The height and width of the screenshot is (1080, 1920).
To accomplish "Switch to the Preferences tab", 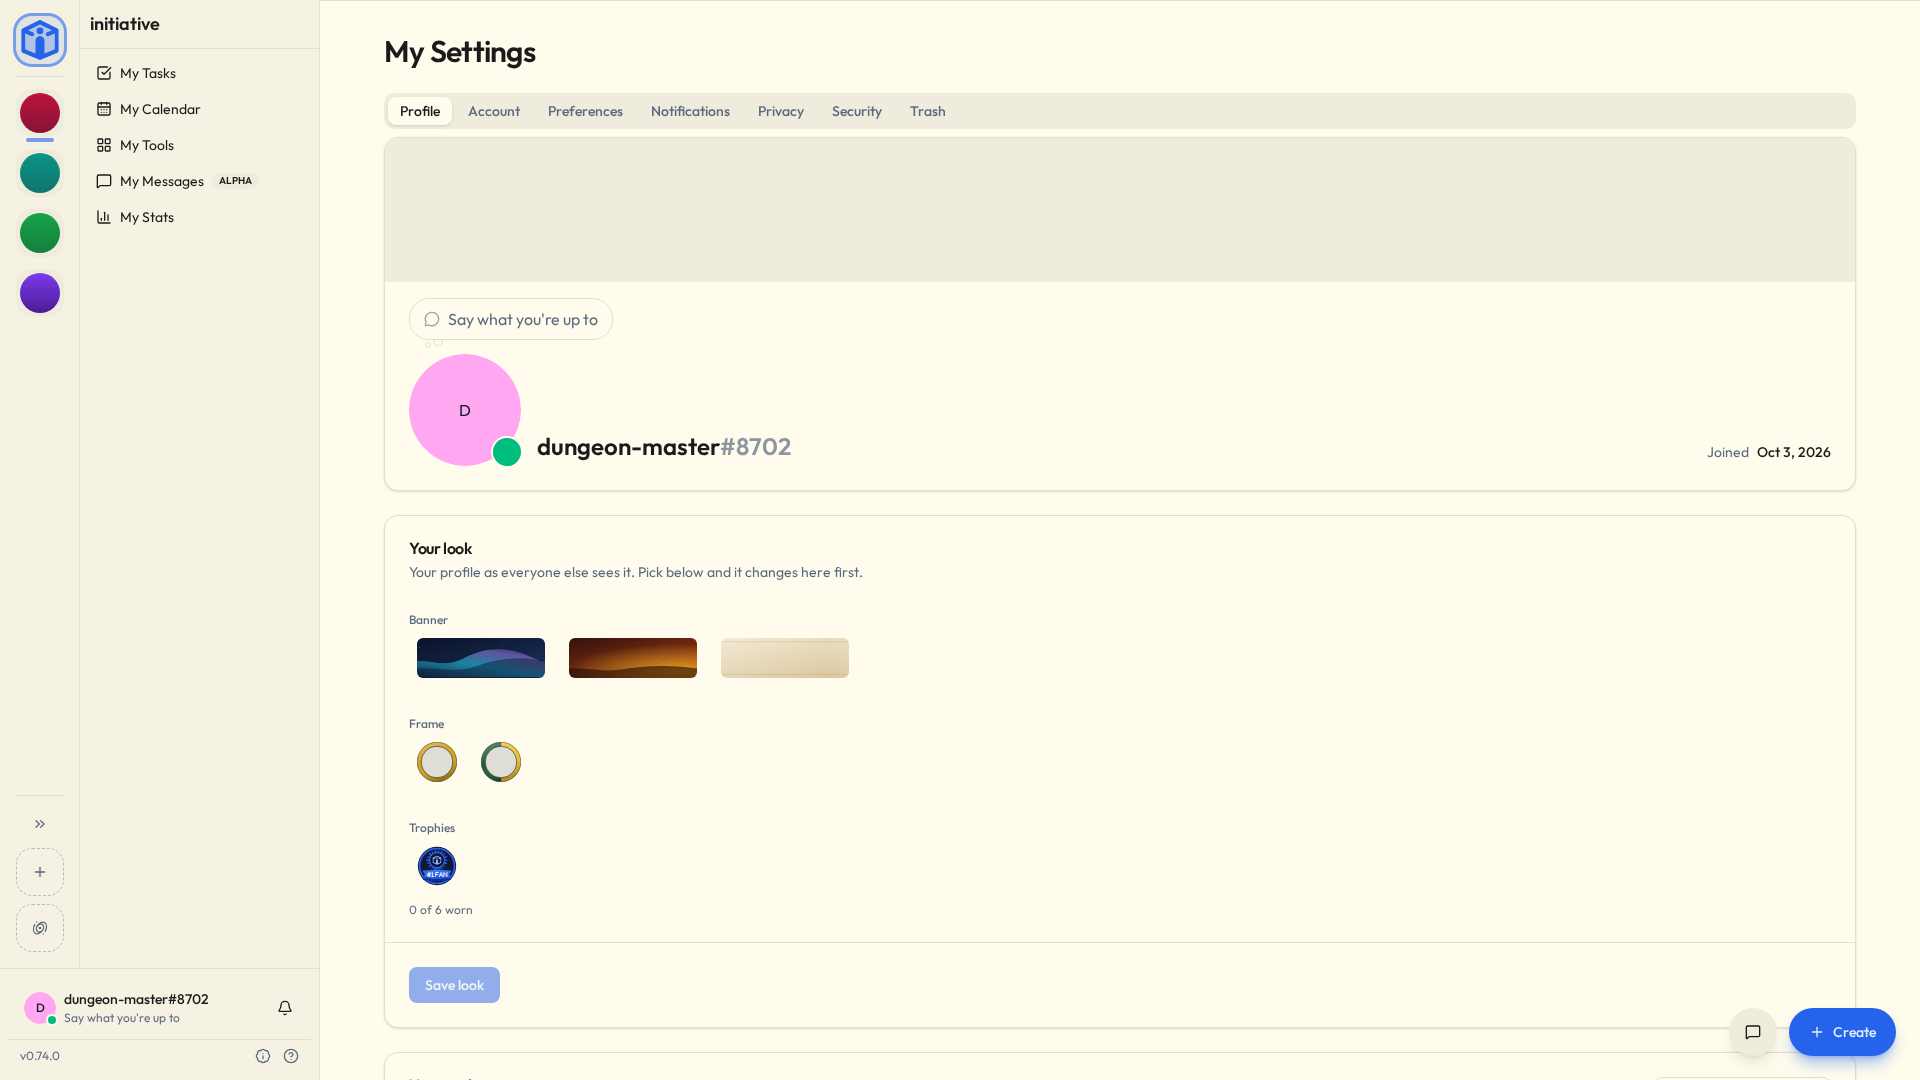I will tap(585, 111).
